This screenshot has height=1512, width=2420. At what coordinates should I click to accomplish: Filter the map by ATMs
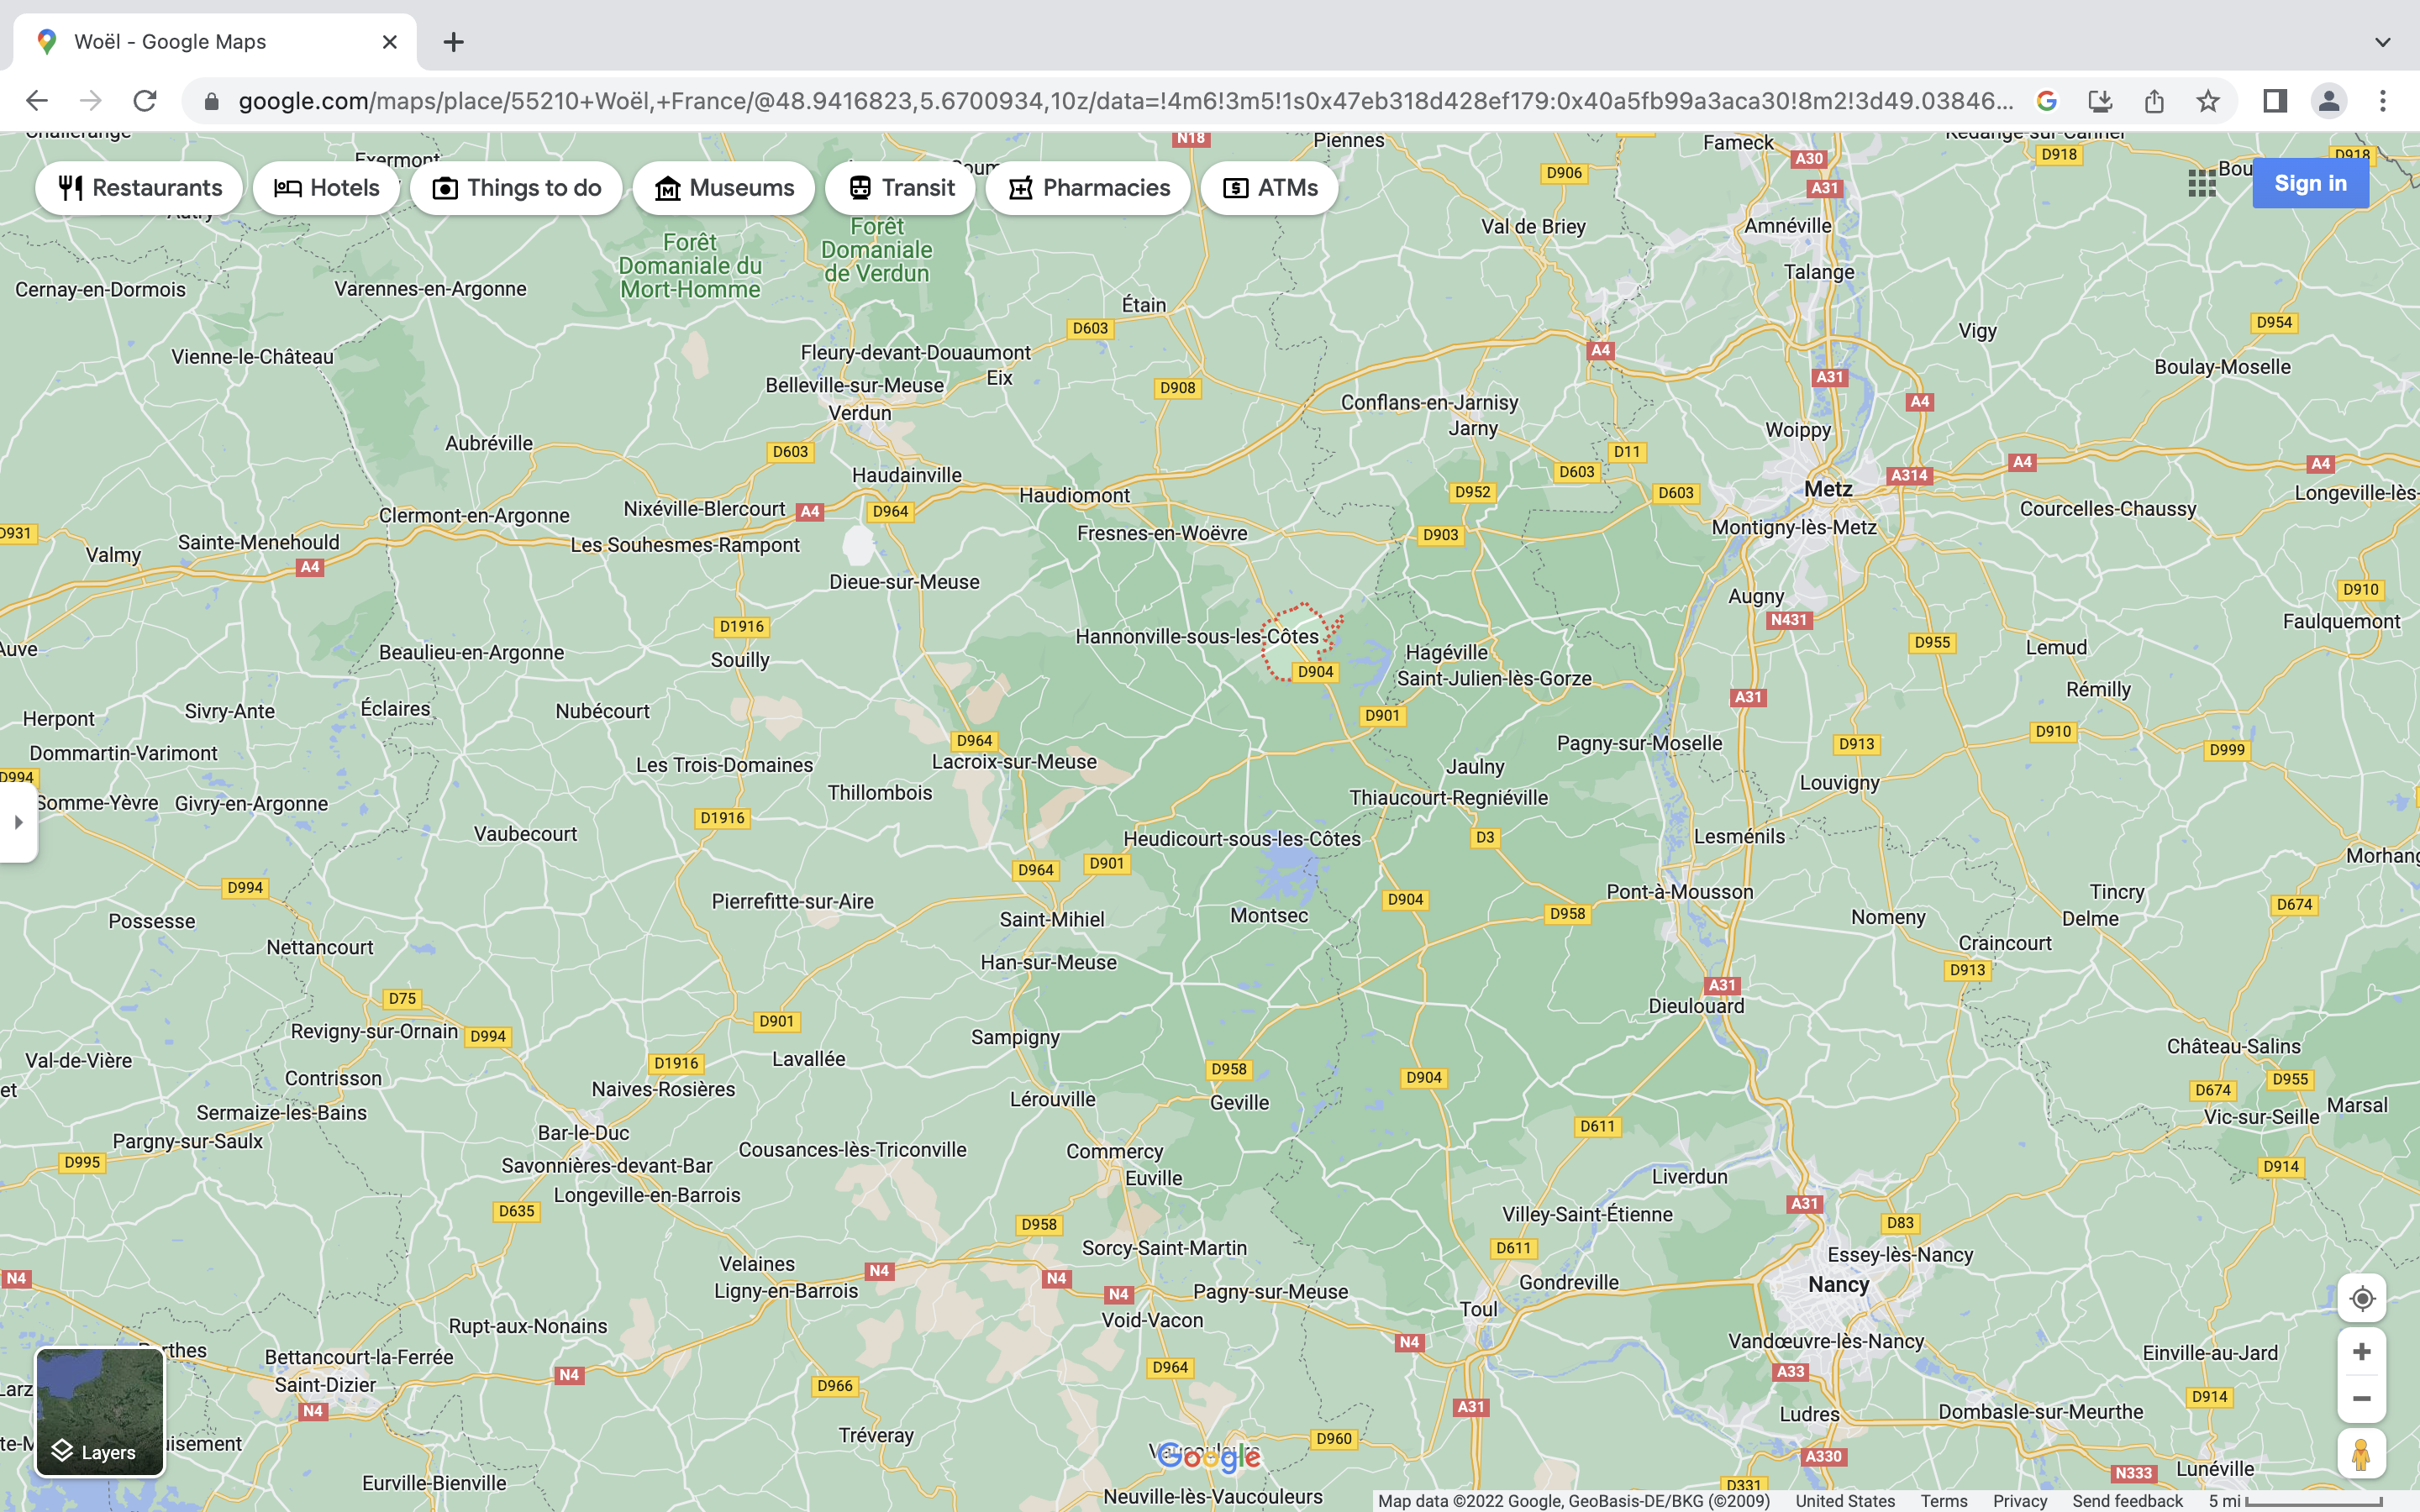click(x=1269, y=188)
